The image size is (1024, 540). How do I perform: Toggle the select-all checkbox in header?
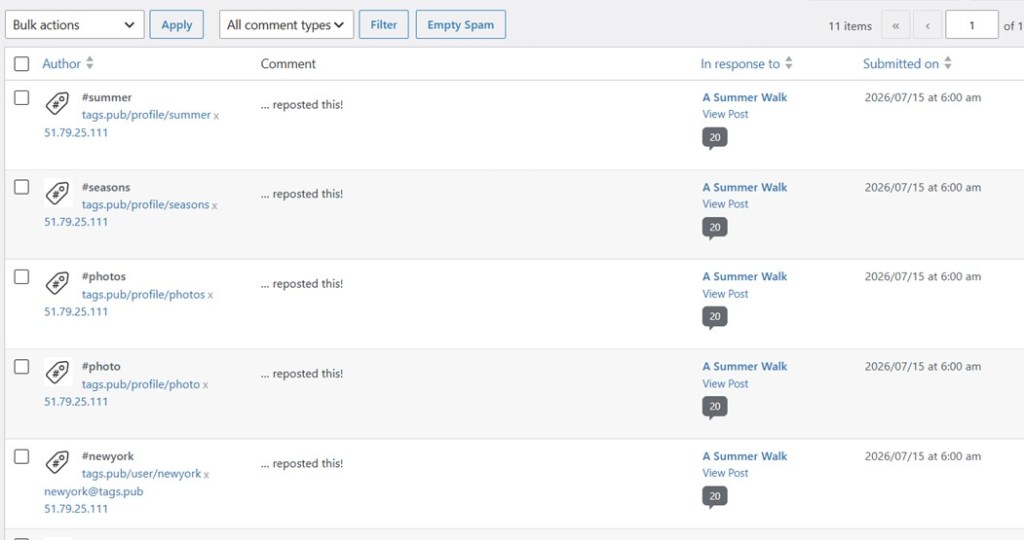pyautogui.click(x=22, y=63)
